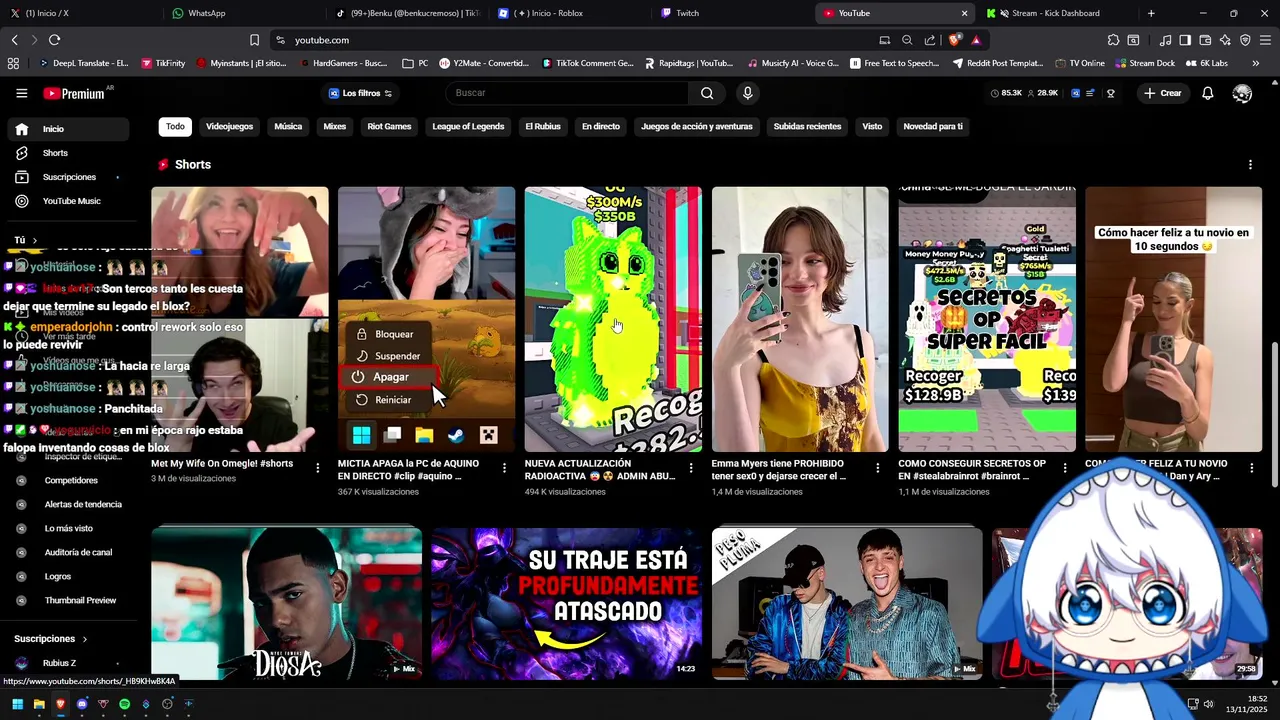Click the taskbar volume icon
Screen dimensions: 1280x720
pos(1208,704)
